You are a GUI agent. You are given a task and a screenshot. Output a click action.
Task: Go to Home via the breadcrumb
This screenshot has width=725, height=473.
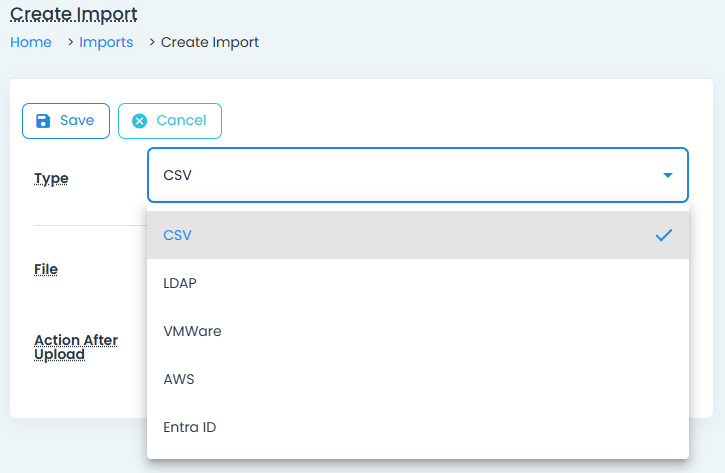click(31, 42)
